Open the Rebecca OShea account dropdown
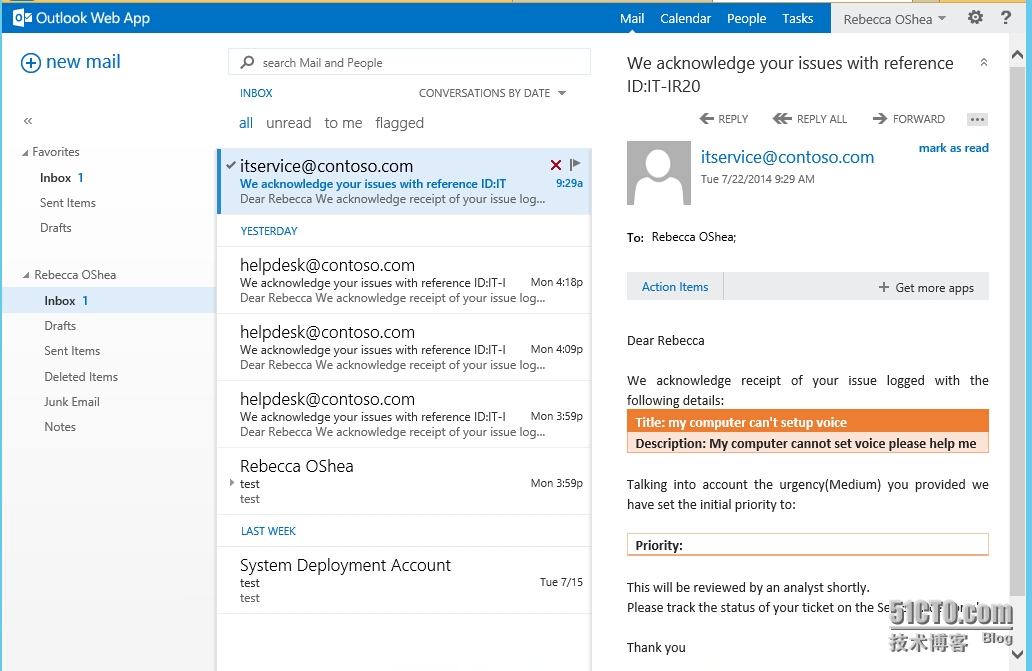 tap(894, 19)
